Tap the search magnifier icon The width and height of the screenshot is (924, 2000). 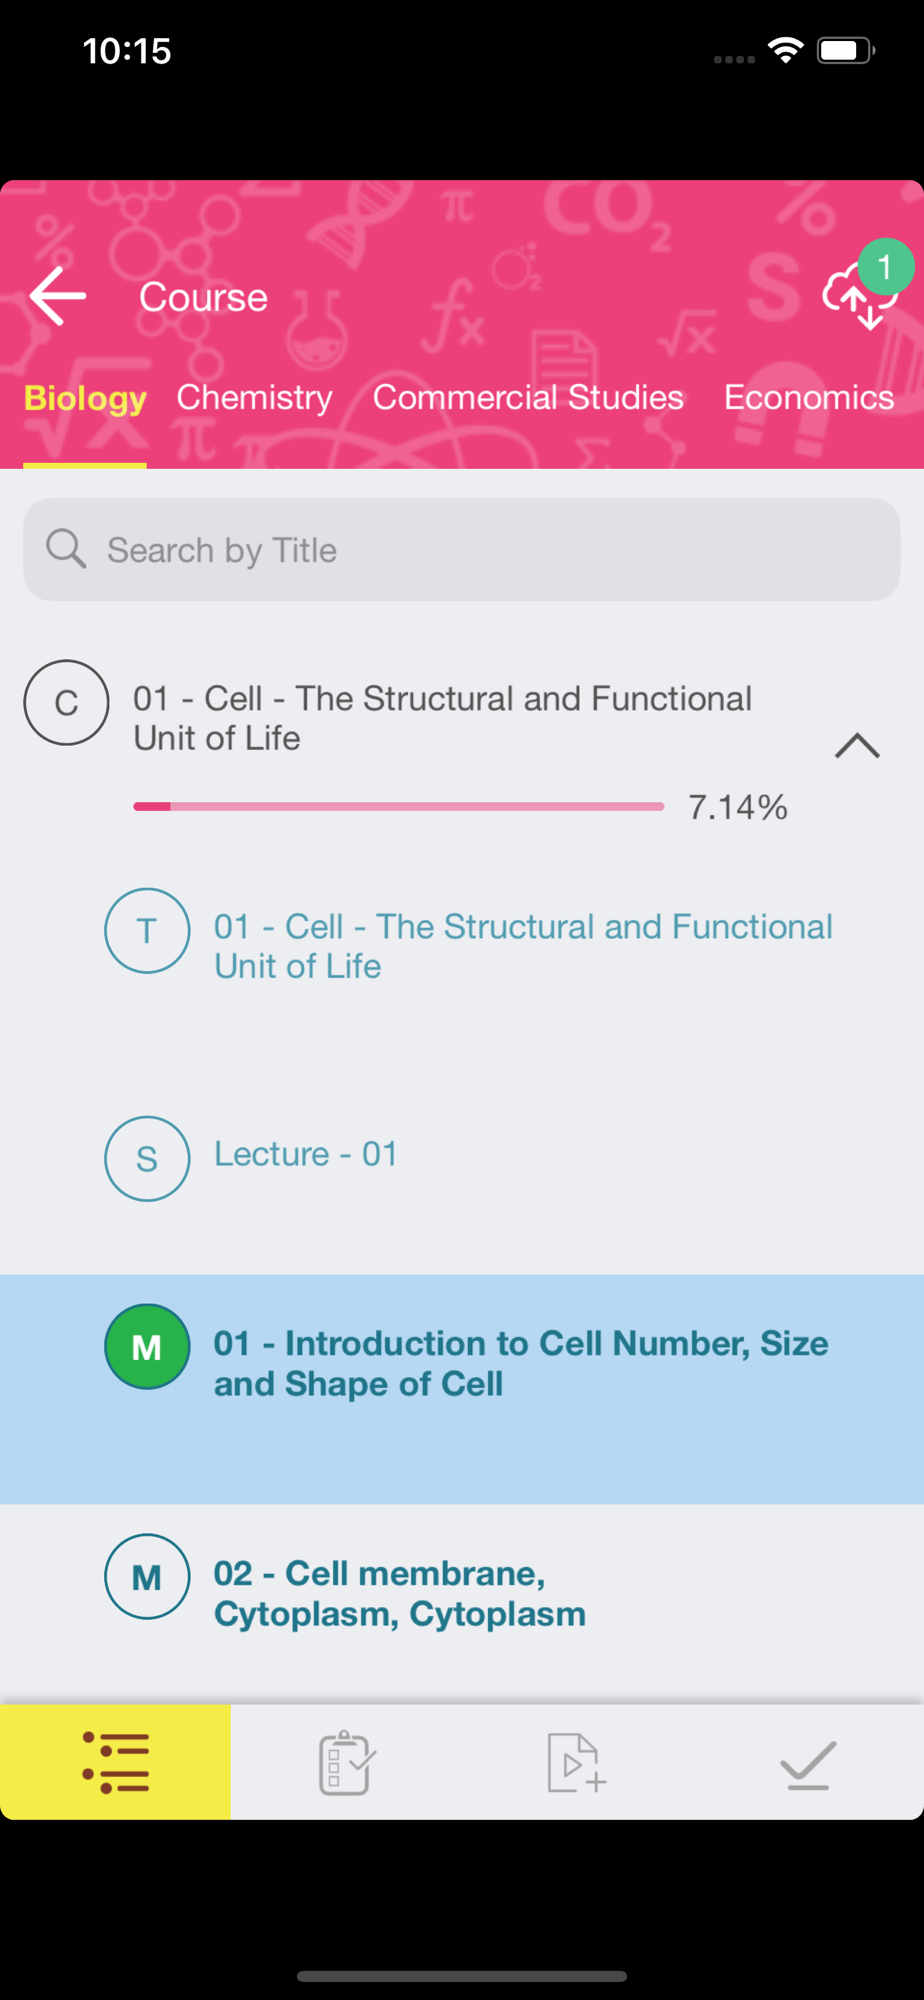(66, 549)
